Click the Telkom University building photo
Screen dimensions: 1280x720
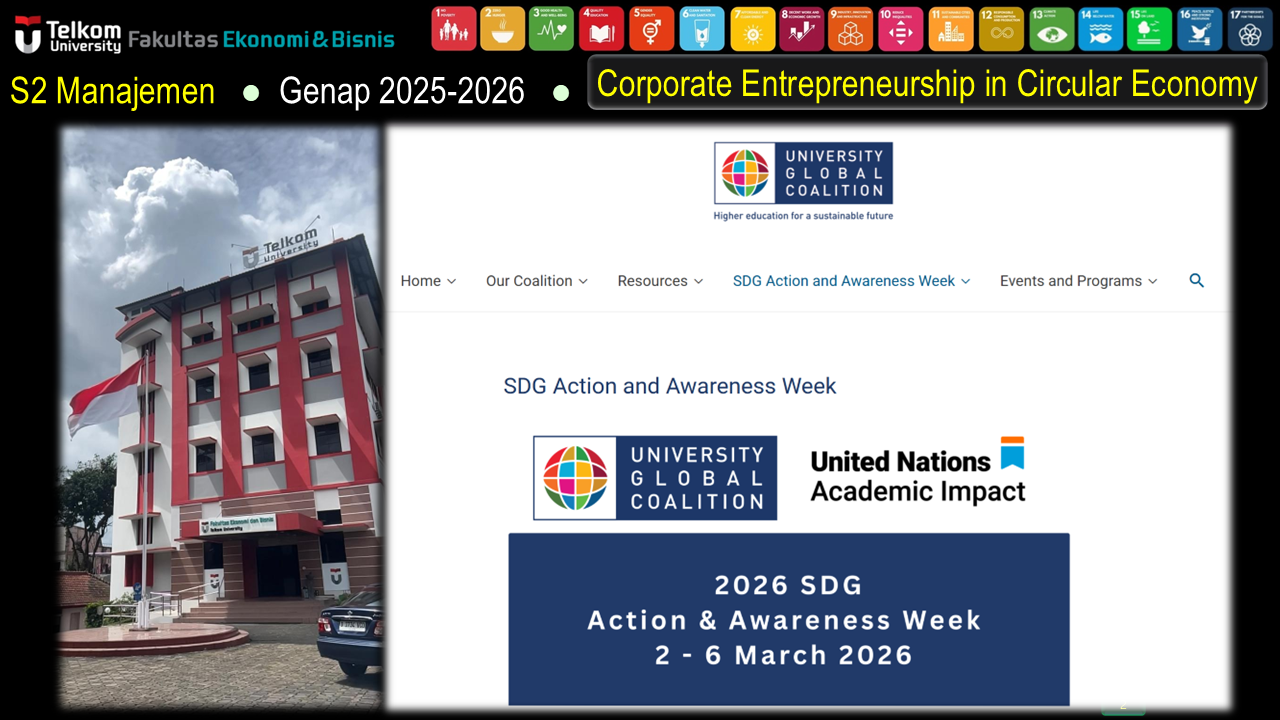[x=221, y=416]
